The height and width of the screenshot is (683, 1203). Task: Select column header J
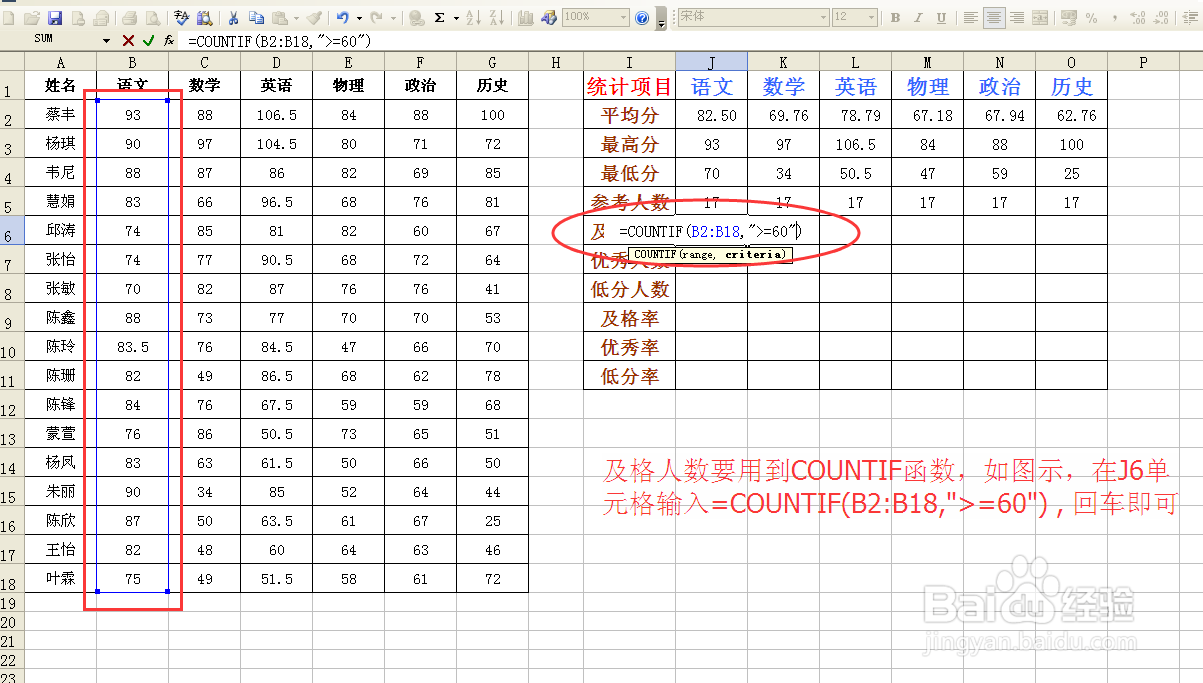pos(711,61)
